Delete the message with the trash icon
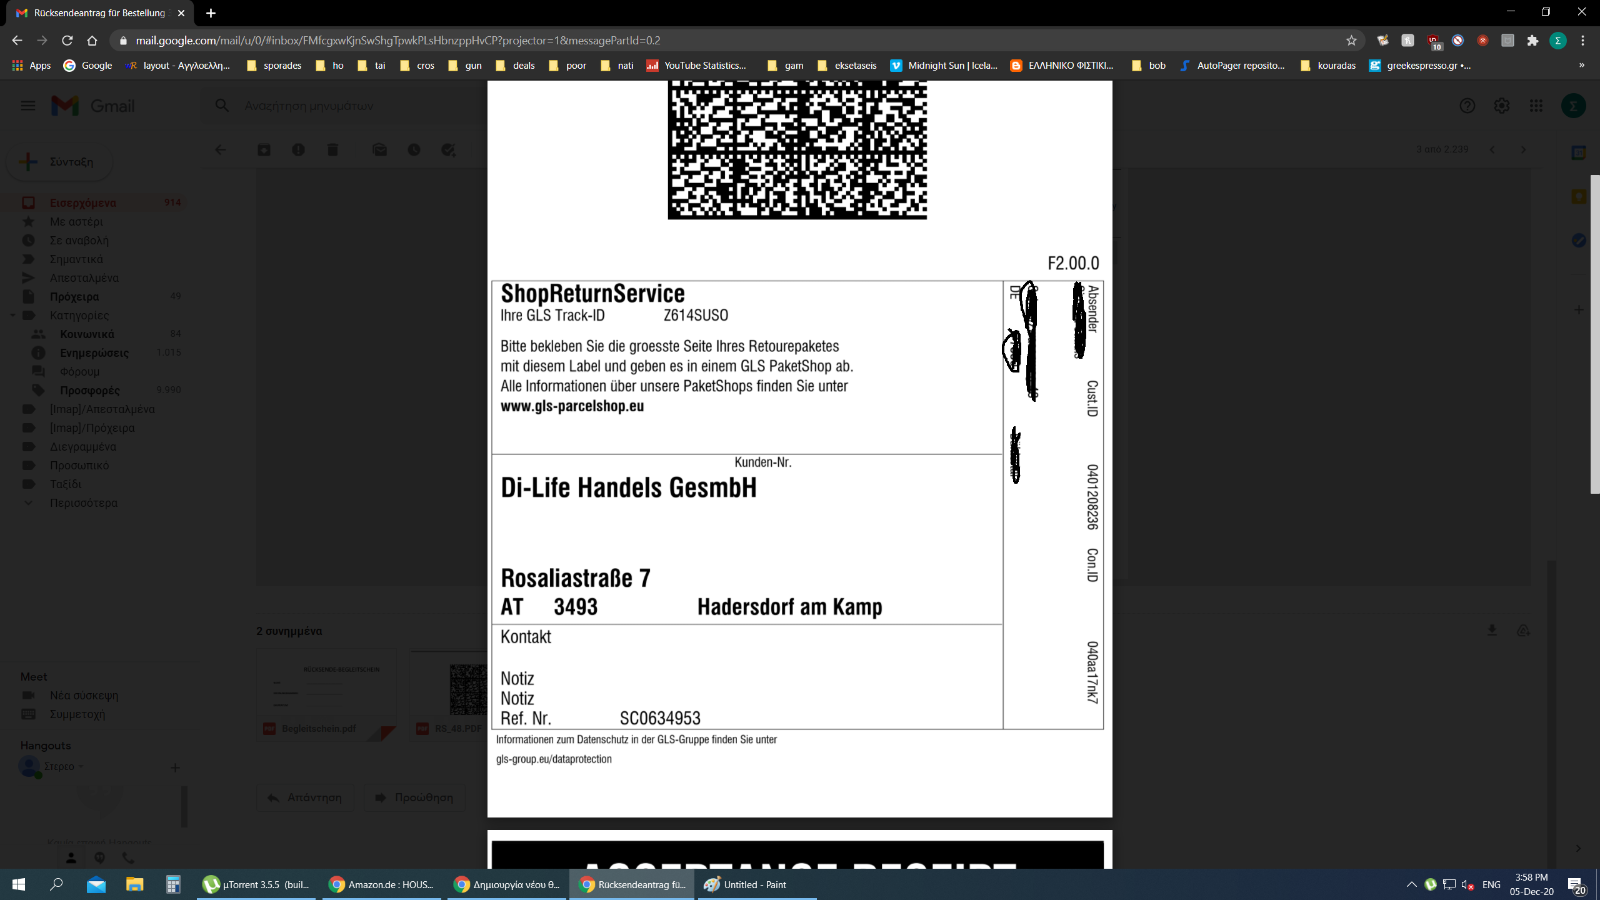1600x900 pixels. [x=332, y=149]
